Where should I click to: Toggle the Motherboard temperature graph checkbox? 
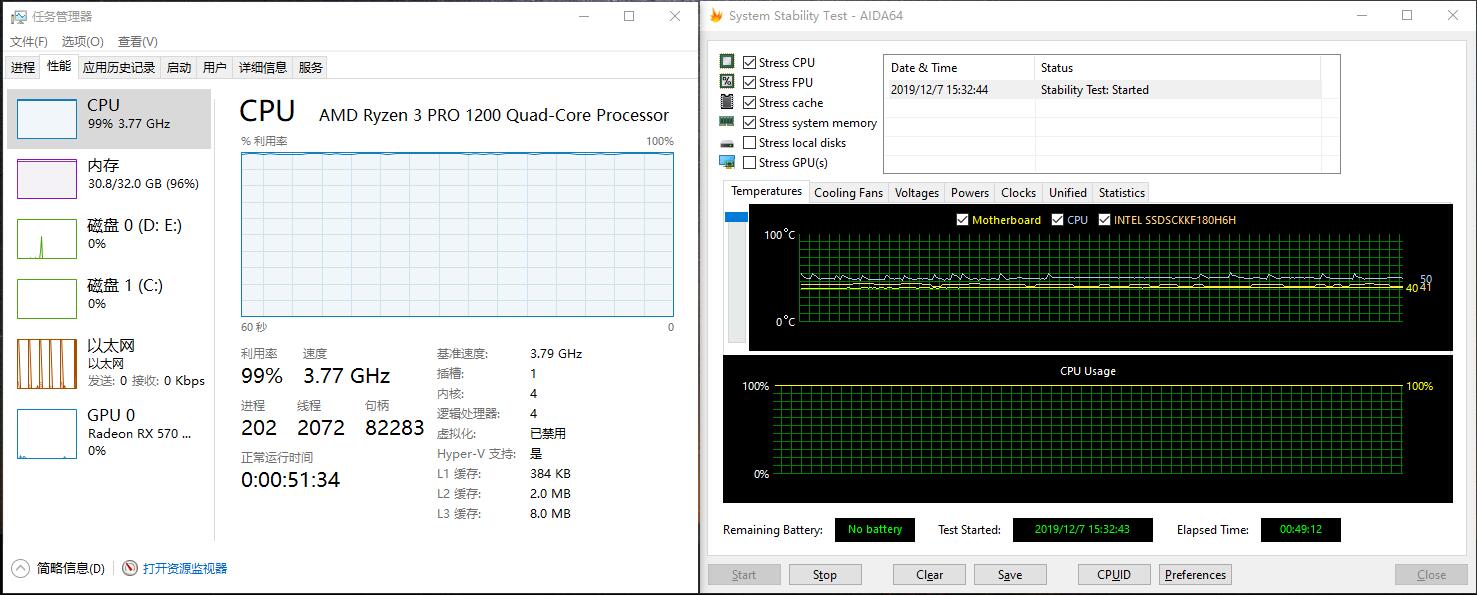pyautogui.click(x=962, y=220)
